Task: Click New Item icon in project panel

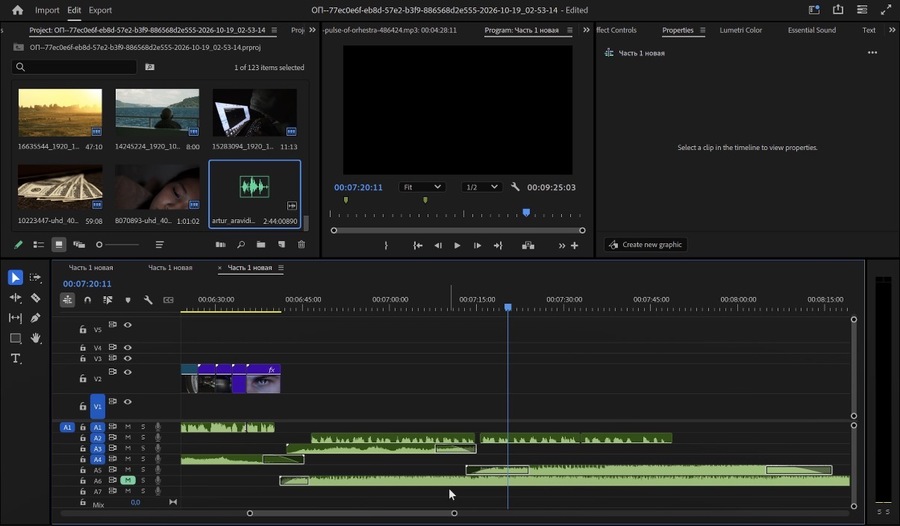Action: (281, 245)
